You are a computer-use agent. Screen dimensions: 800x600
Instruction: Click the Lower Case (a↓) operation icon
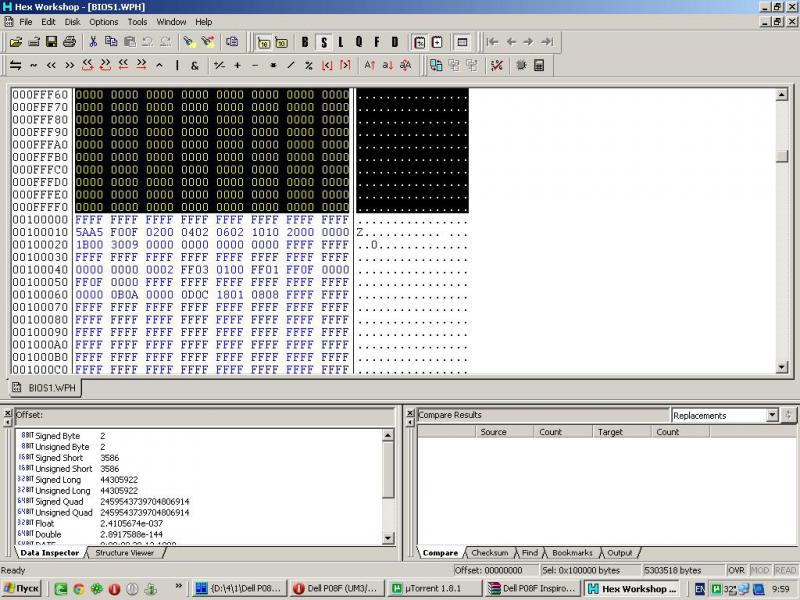point(388,65)
